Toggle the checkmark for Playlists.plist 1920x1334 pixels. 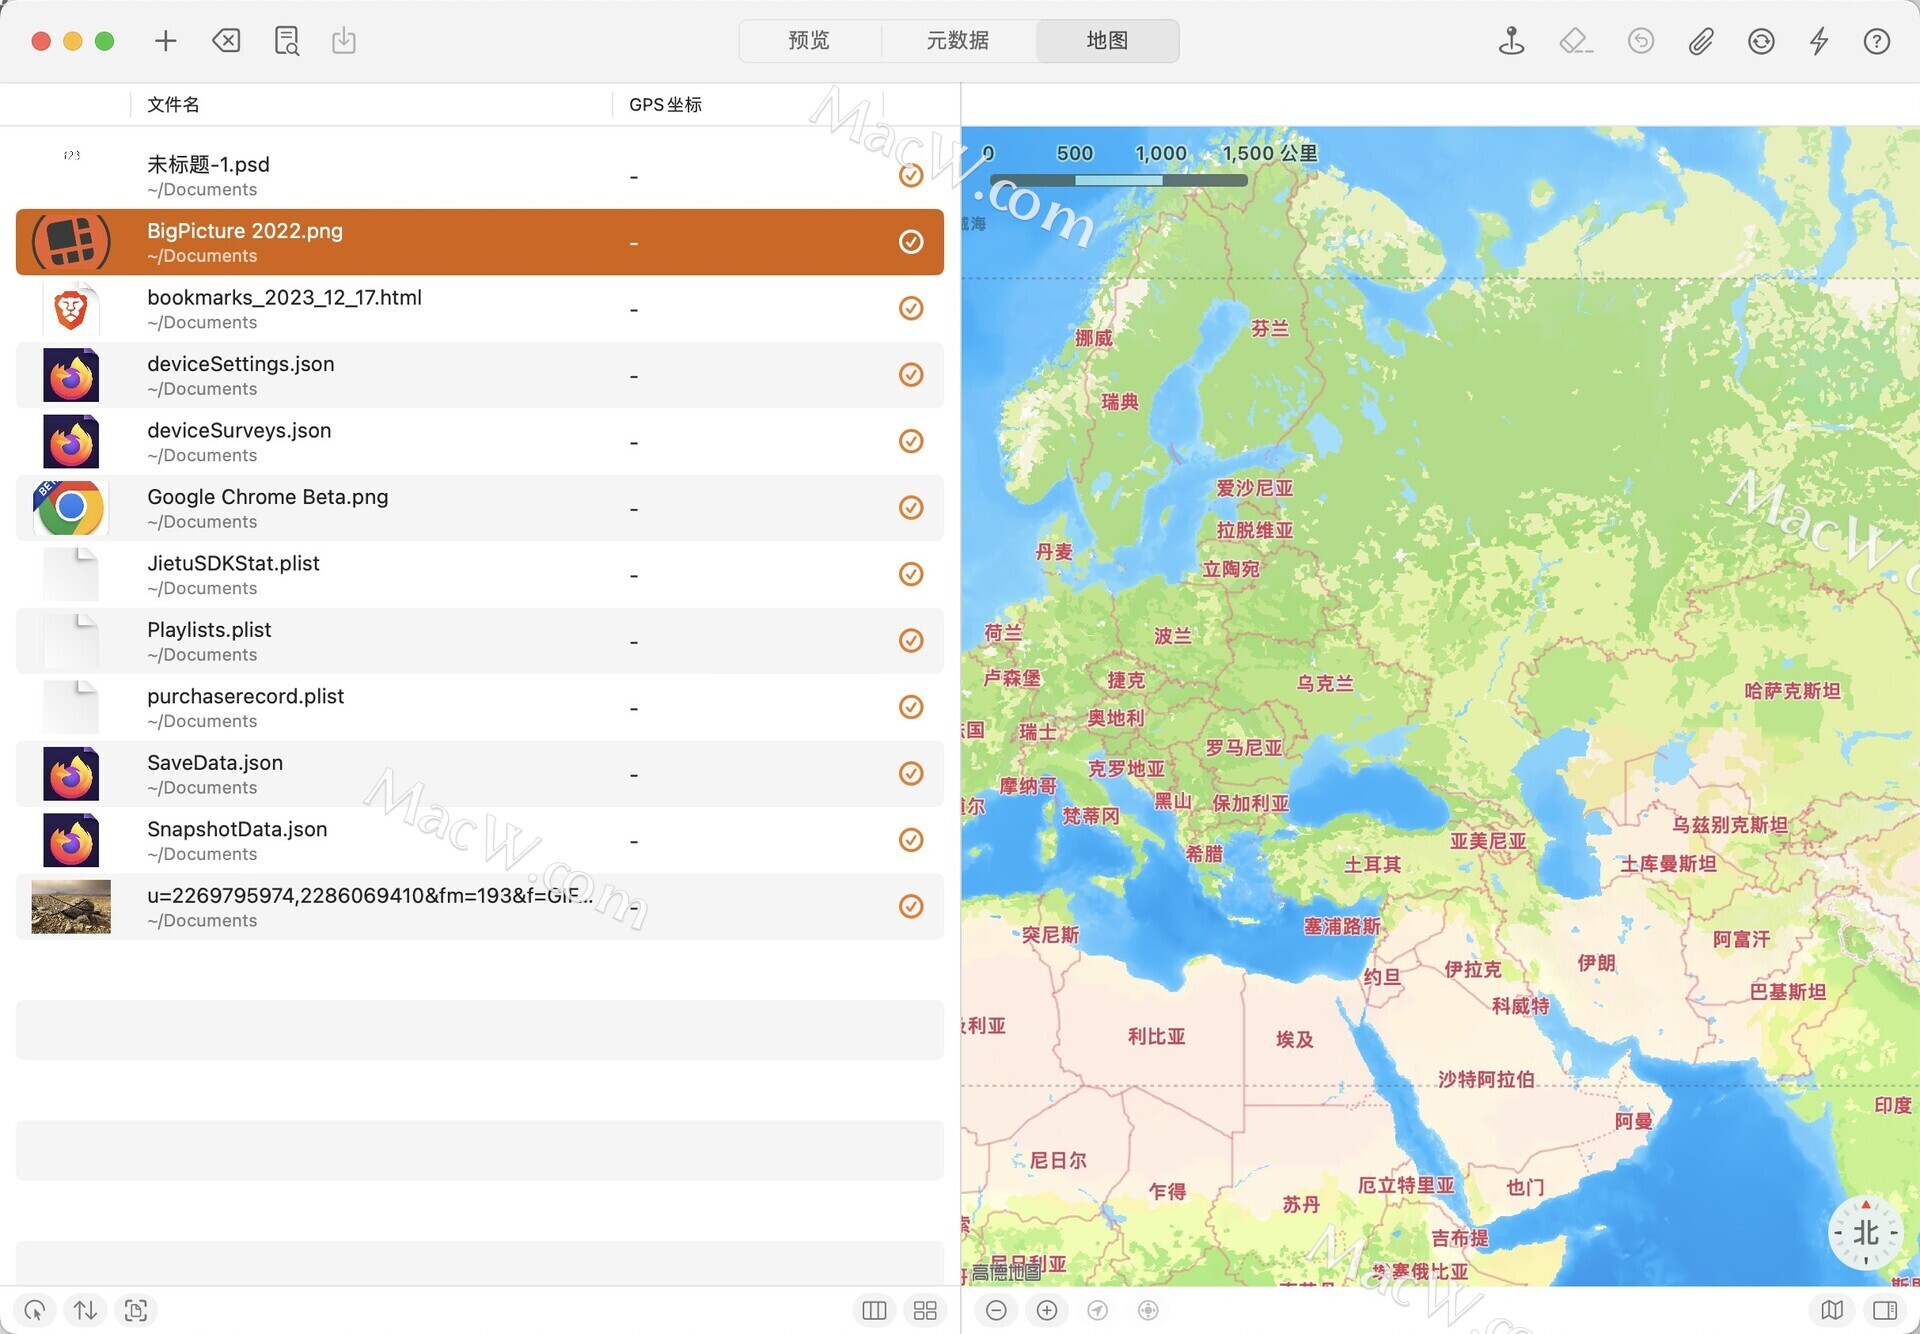coord(911,640)
